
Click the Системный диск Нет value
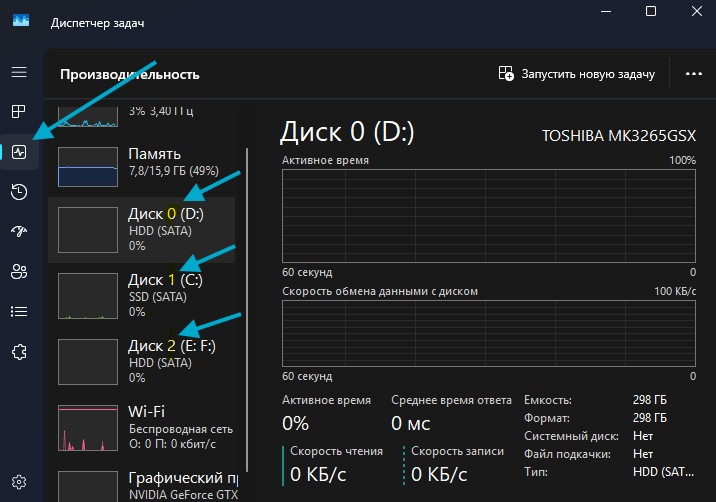[x=642, y=436]
